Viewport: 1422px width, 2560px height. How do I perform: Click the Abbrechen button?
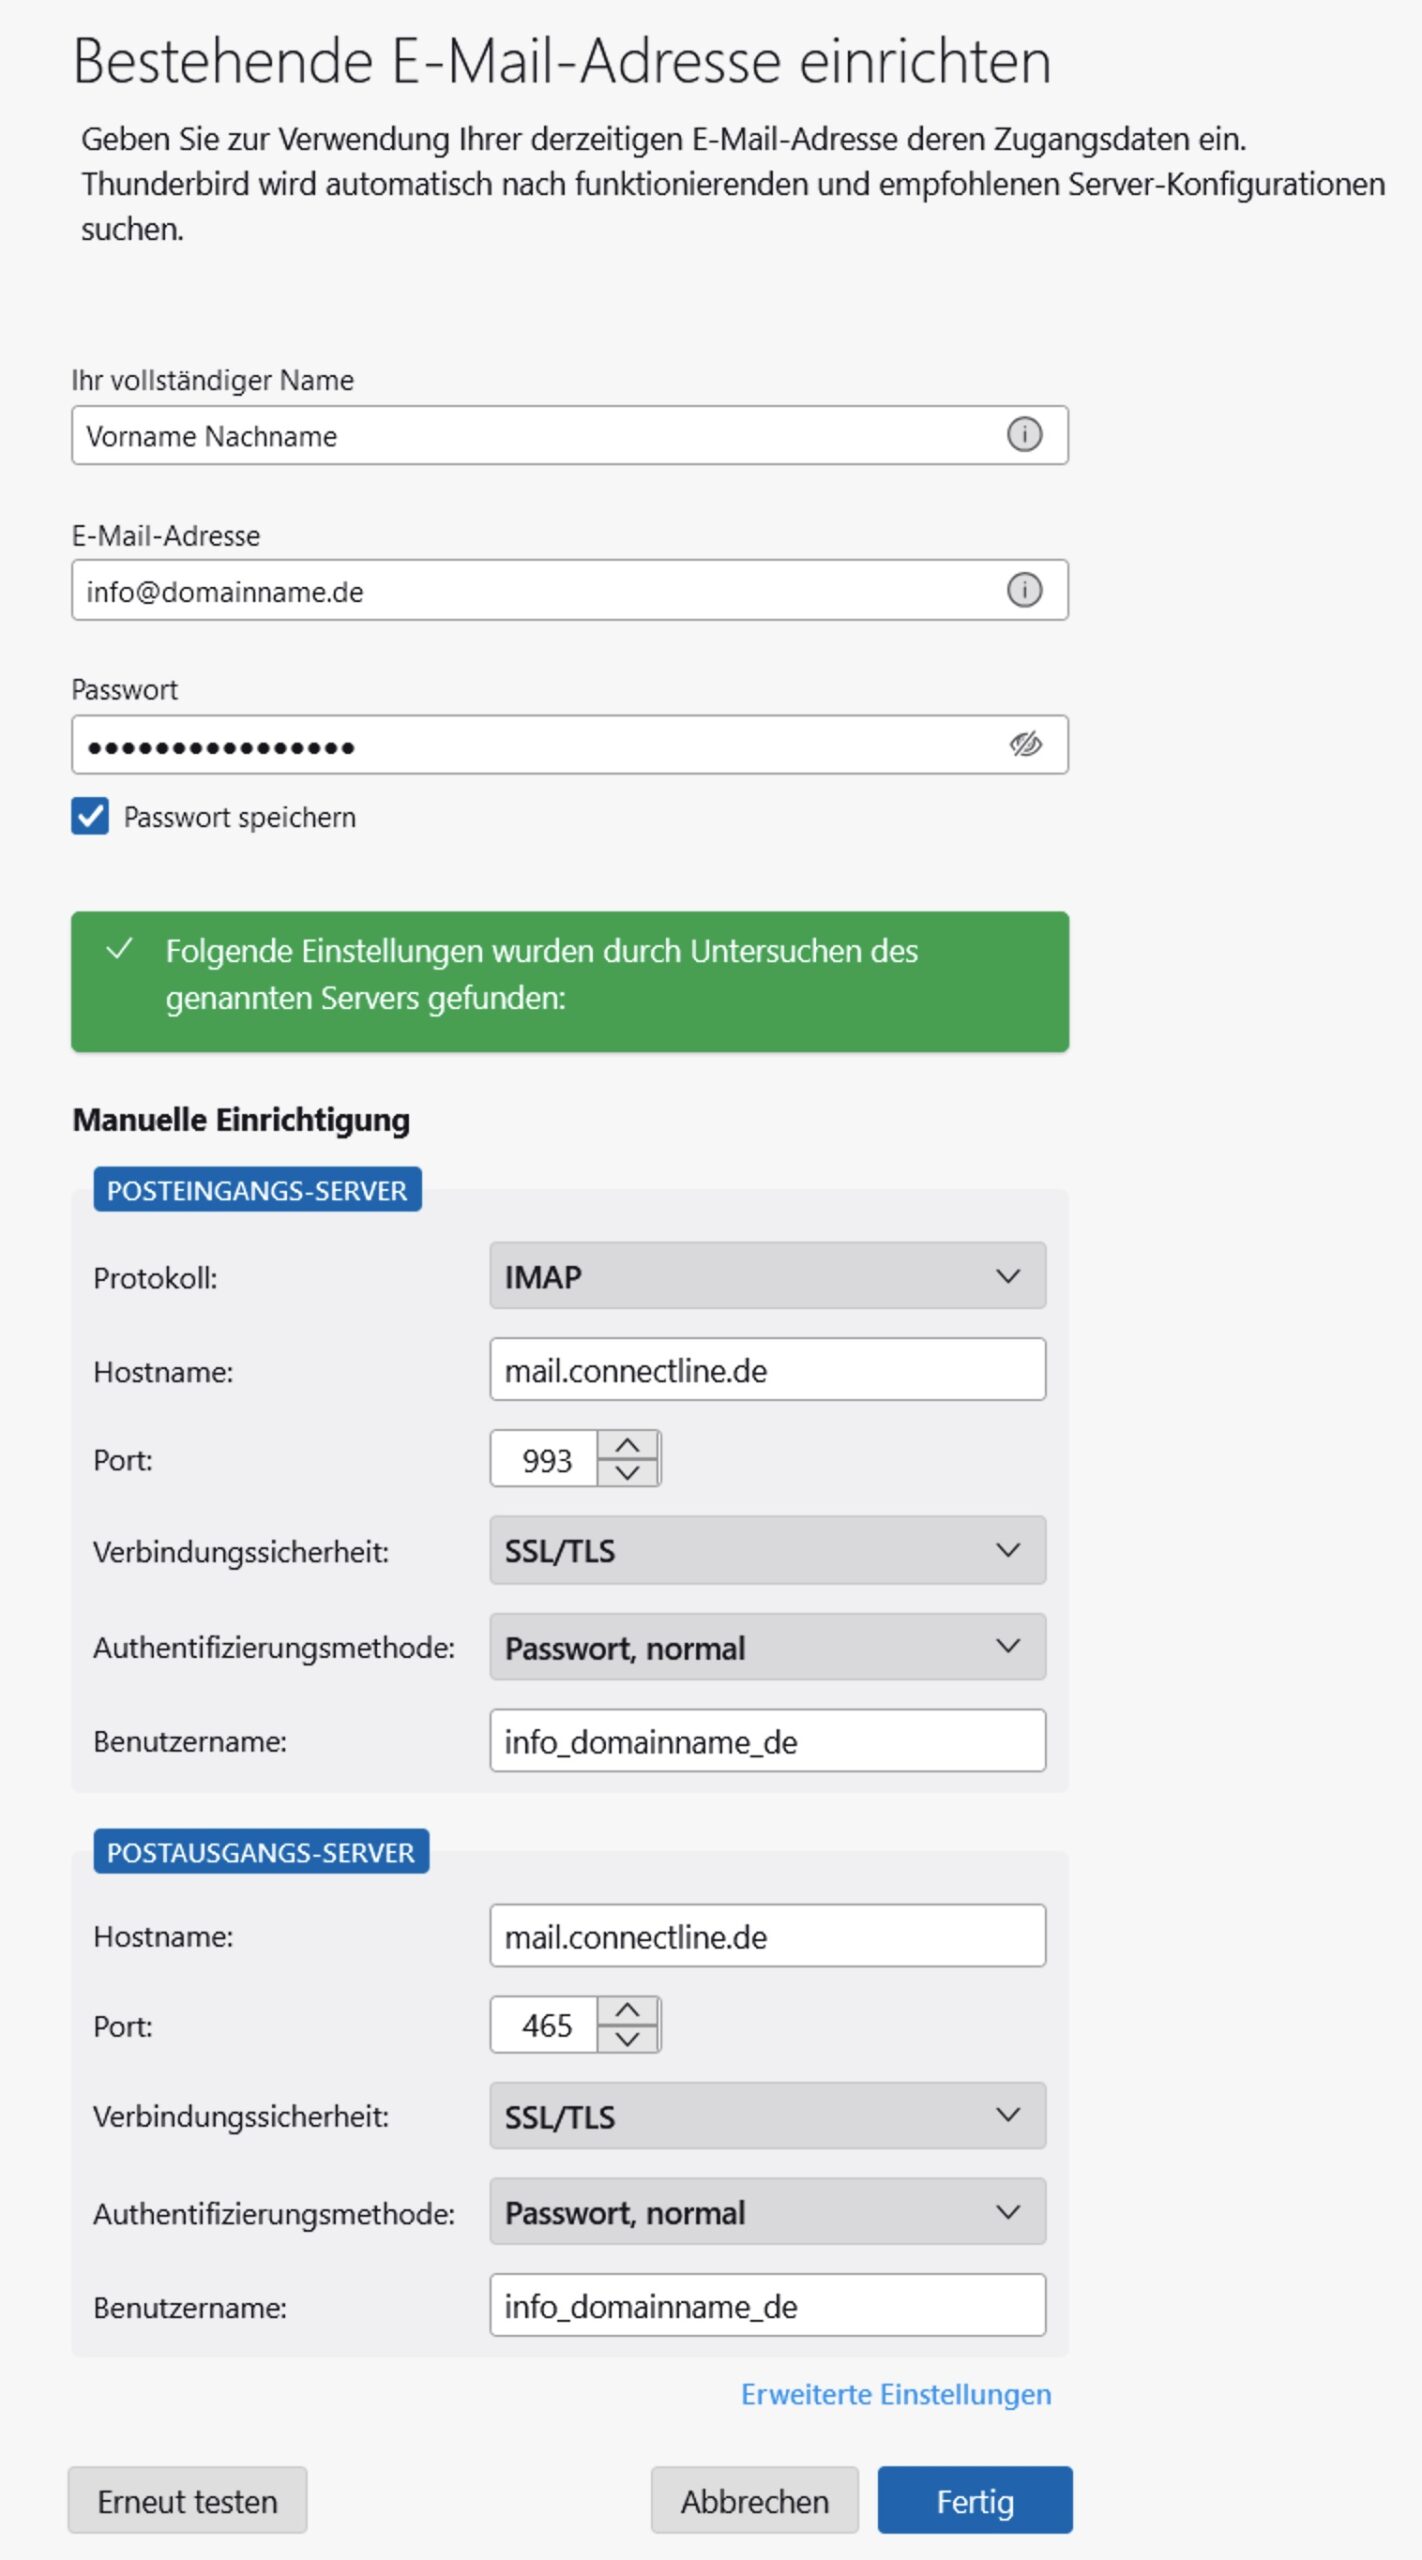[755, 2501]
